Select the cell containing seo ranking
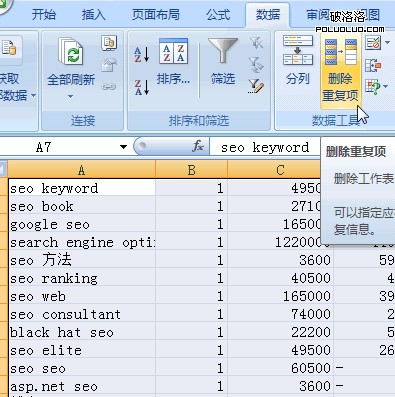This screenshot has width=395, height=397. pyautogui.click(x=82, y=278)
